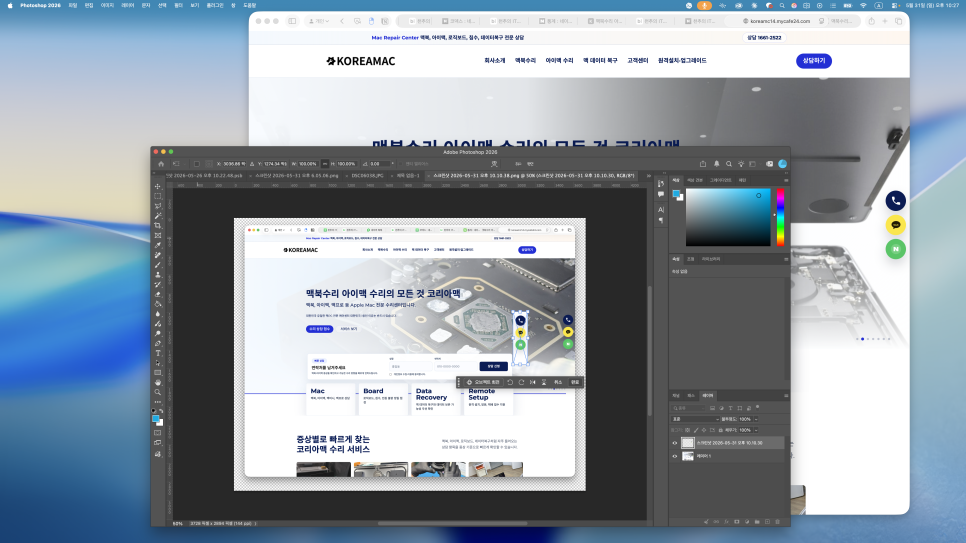The width and height of the screenshot is (966, 543).
Task: Open the 회사소개 link in site navigation
Action: (x=495, y=61)
